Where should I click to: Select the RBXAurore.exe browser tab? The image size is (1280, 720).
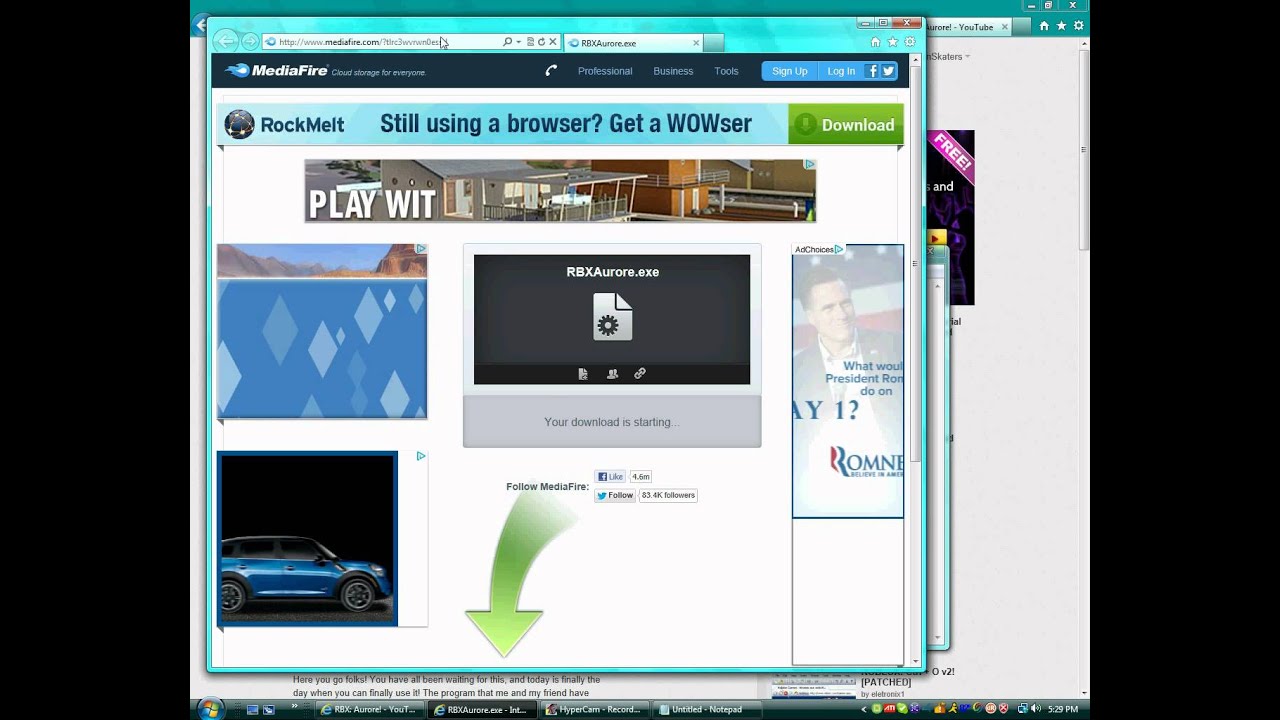click(x=632, y=43)
